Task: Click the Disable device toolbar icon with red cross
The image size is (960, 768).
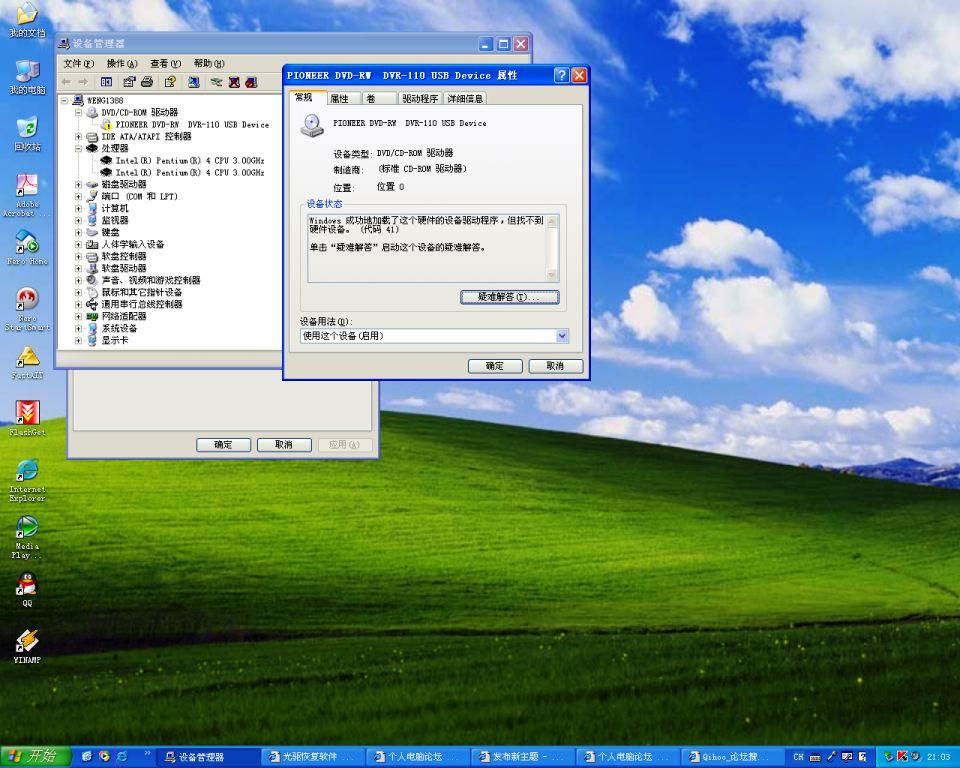Action: (x=234, y=82)
